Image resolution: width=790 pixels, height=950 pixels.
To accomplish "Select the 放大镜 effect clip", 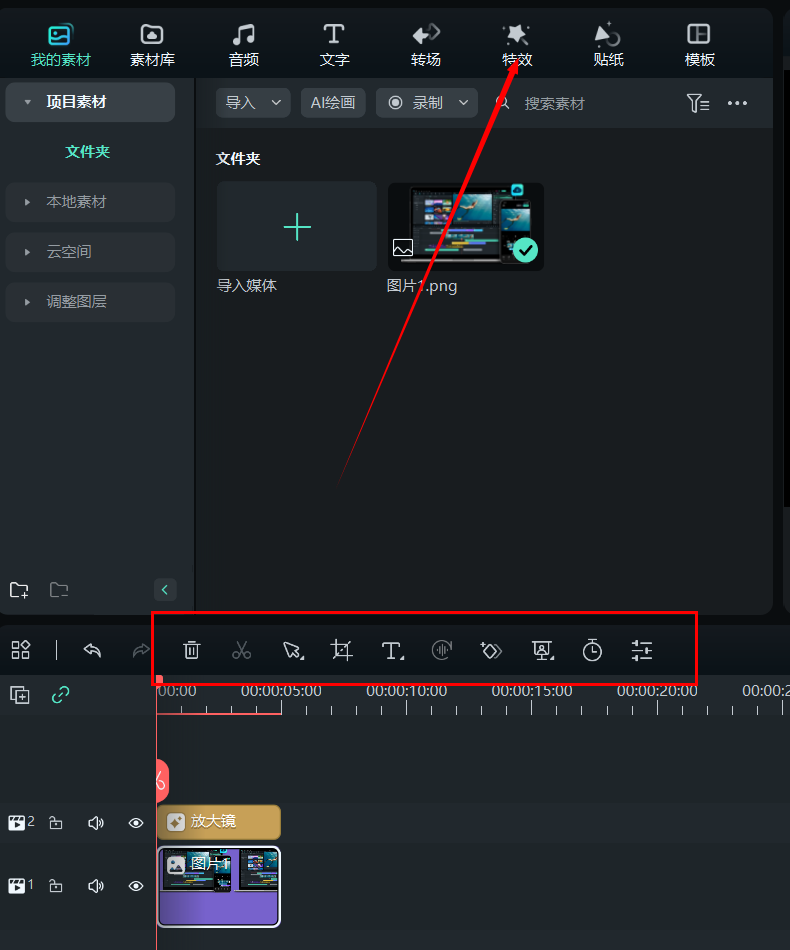I will 219,822.
